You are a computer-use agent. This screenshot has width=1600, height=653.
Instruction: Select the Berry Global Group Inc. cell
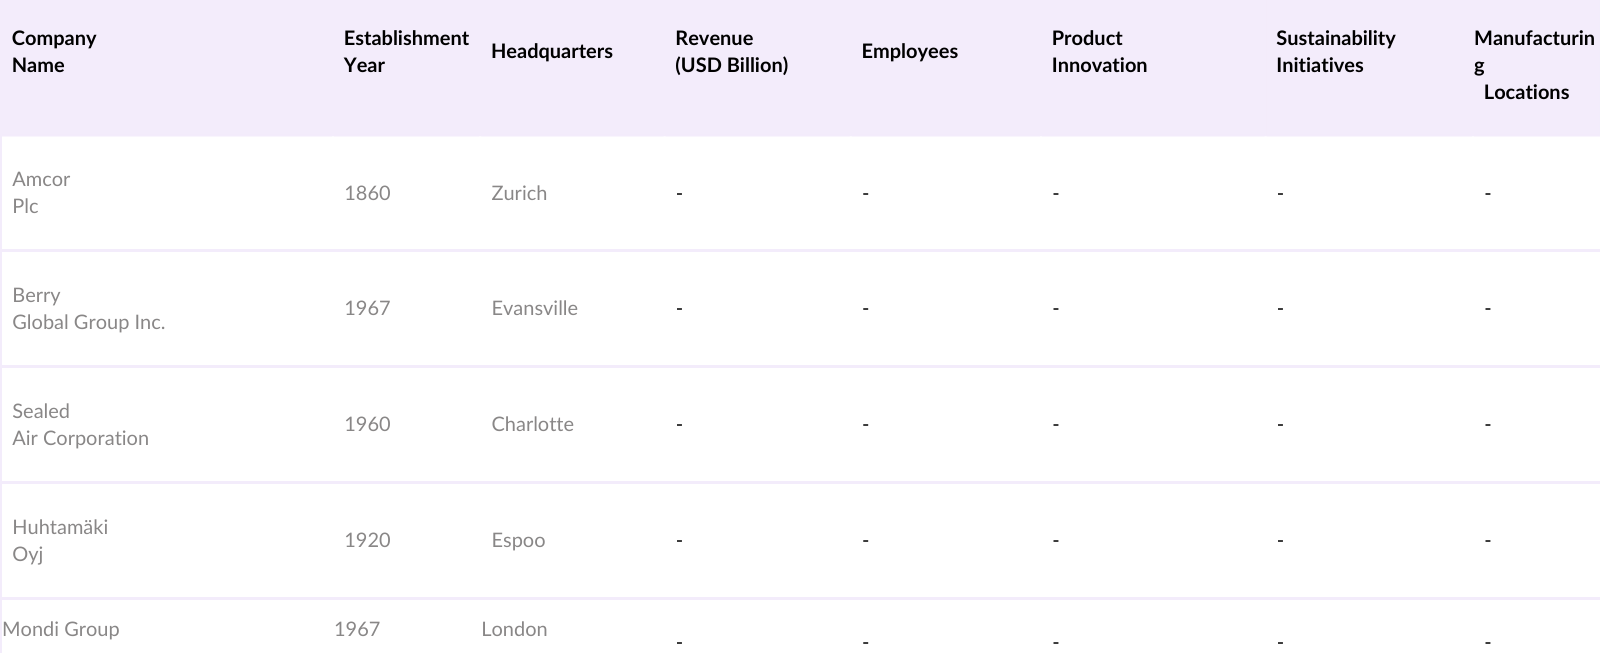coord(88,308)
